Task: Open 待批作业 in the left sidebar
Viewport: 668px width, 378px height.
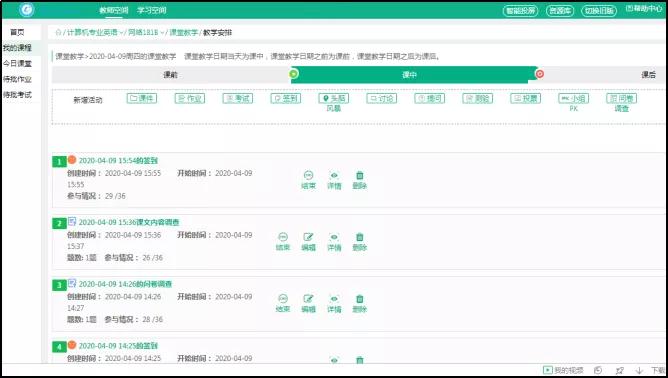Action: pyautogui.click(x=17, y=79)
